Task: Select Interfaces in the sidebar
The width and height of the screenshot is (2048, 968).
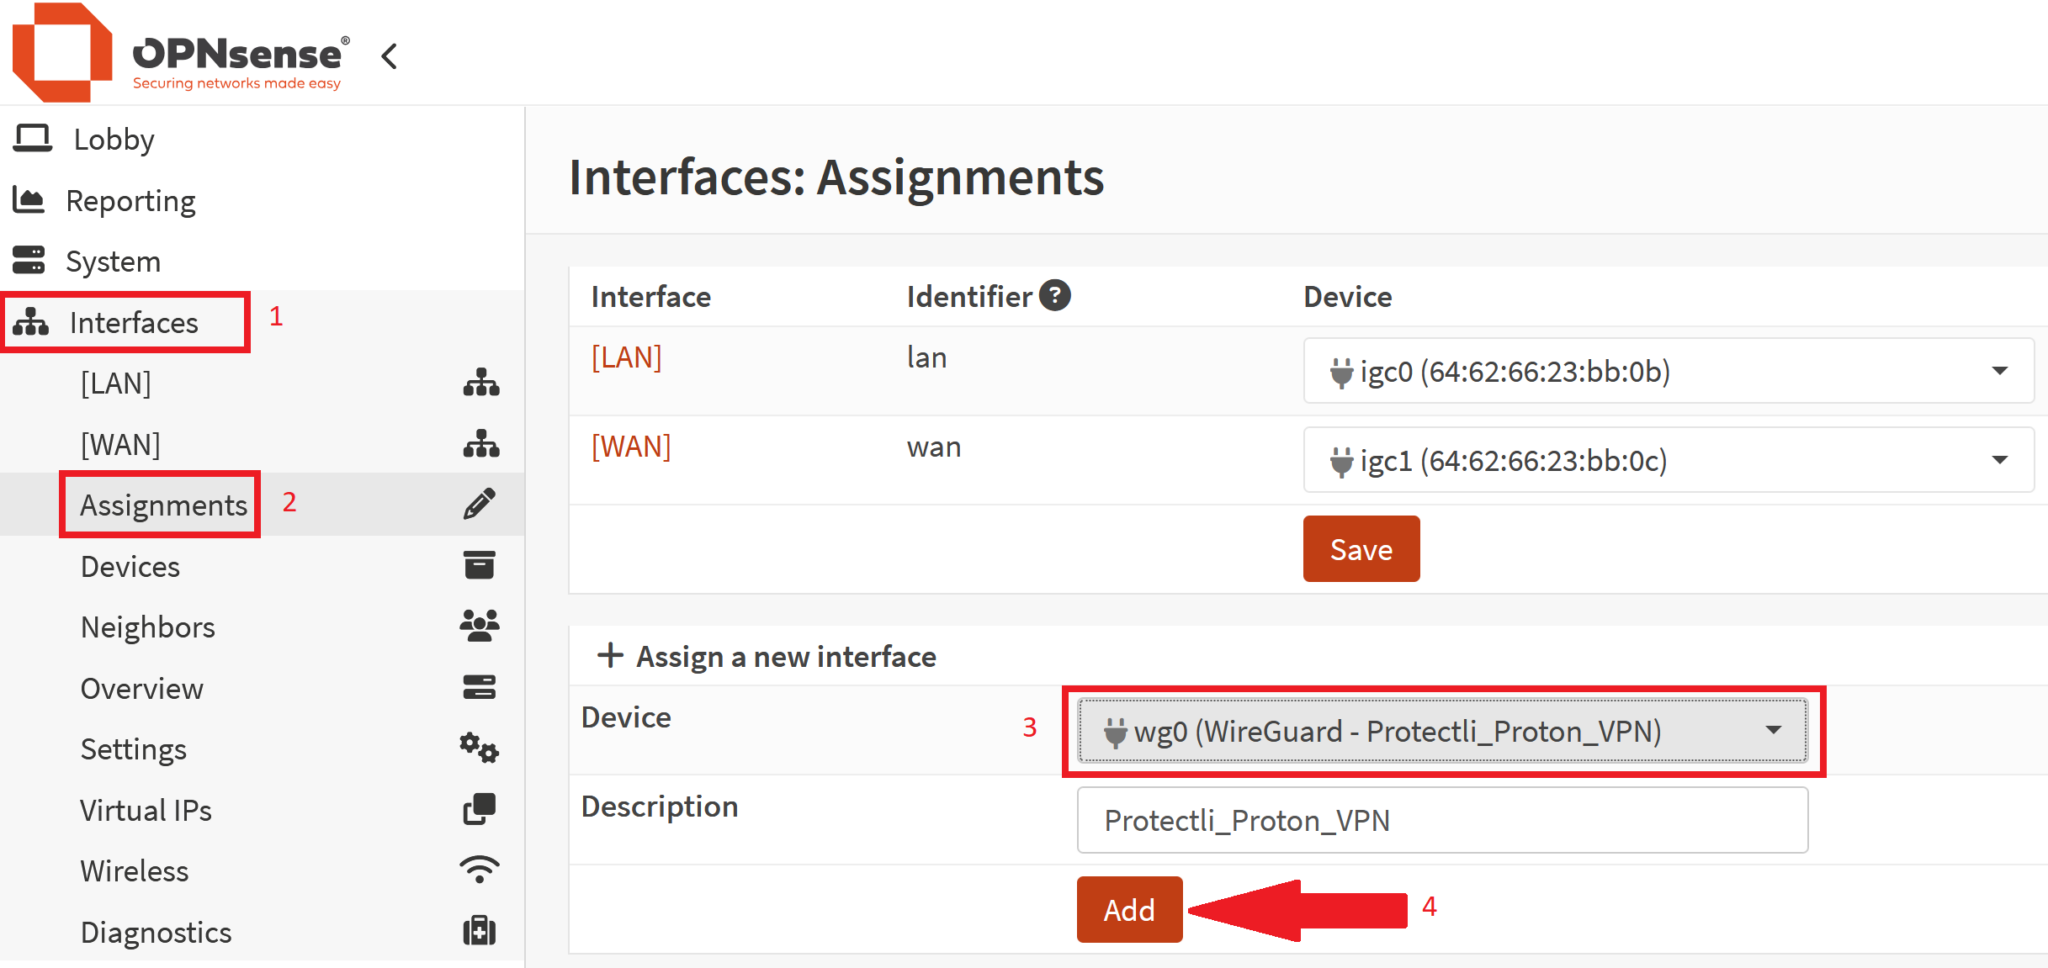Action: [x=134, y=322]
